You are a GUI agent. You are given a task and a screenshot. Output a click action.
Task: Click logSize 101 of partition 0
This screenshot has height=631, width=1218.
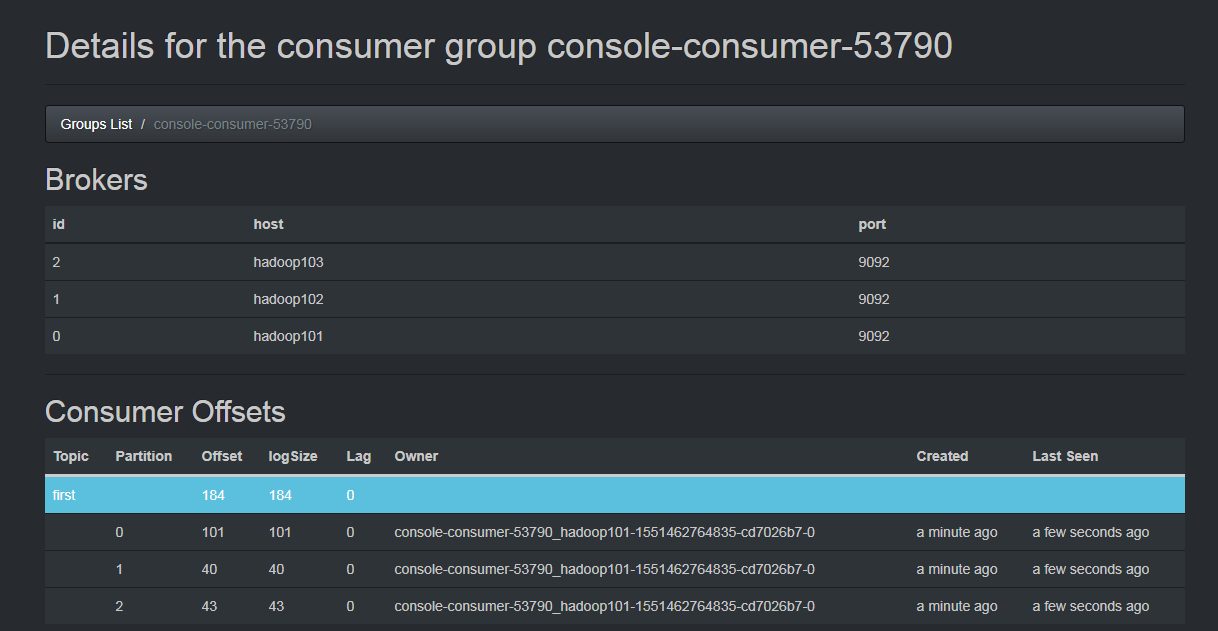click(x=280, y=532)
